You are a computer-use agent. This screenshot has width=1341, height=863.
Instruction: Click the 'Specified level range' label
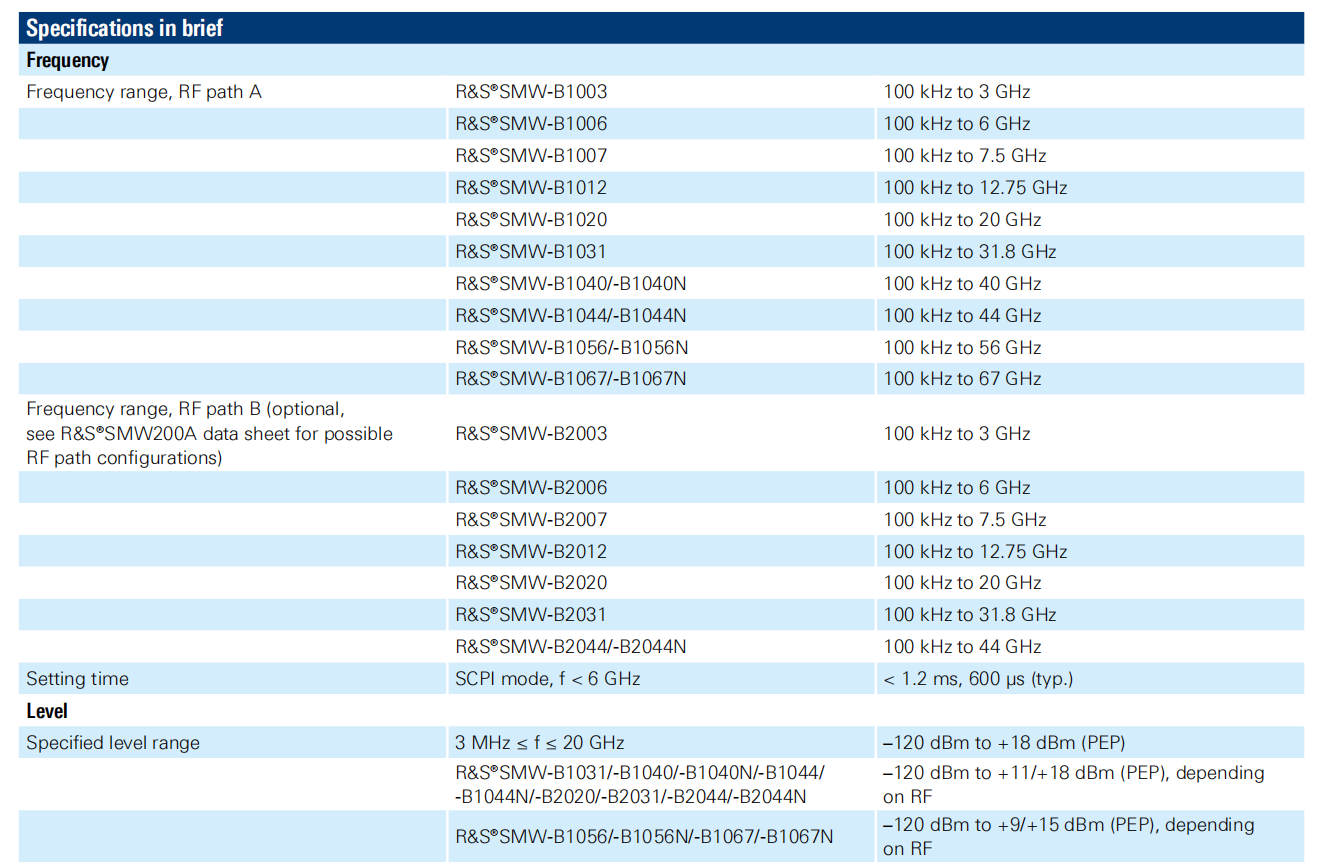113,743
